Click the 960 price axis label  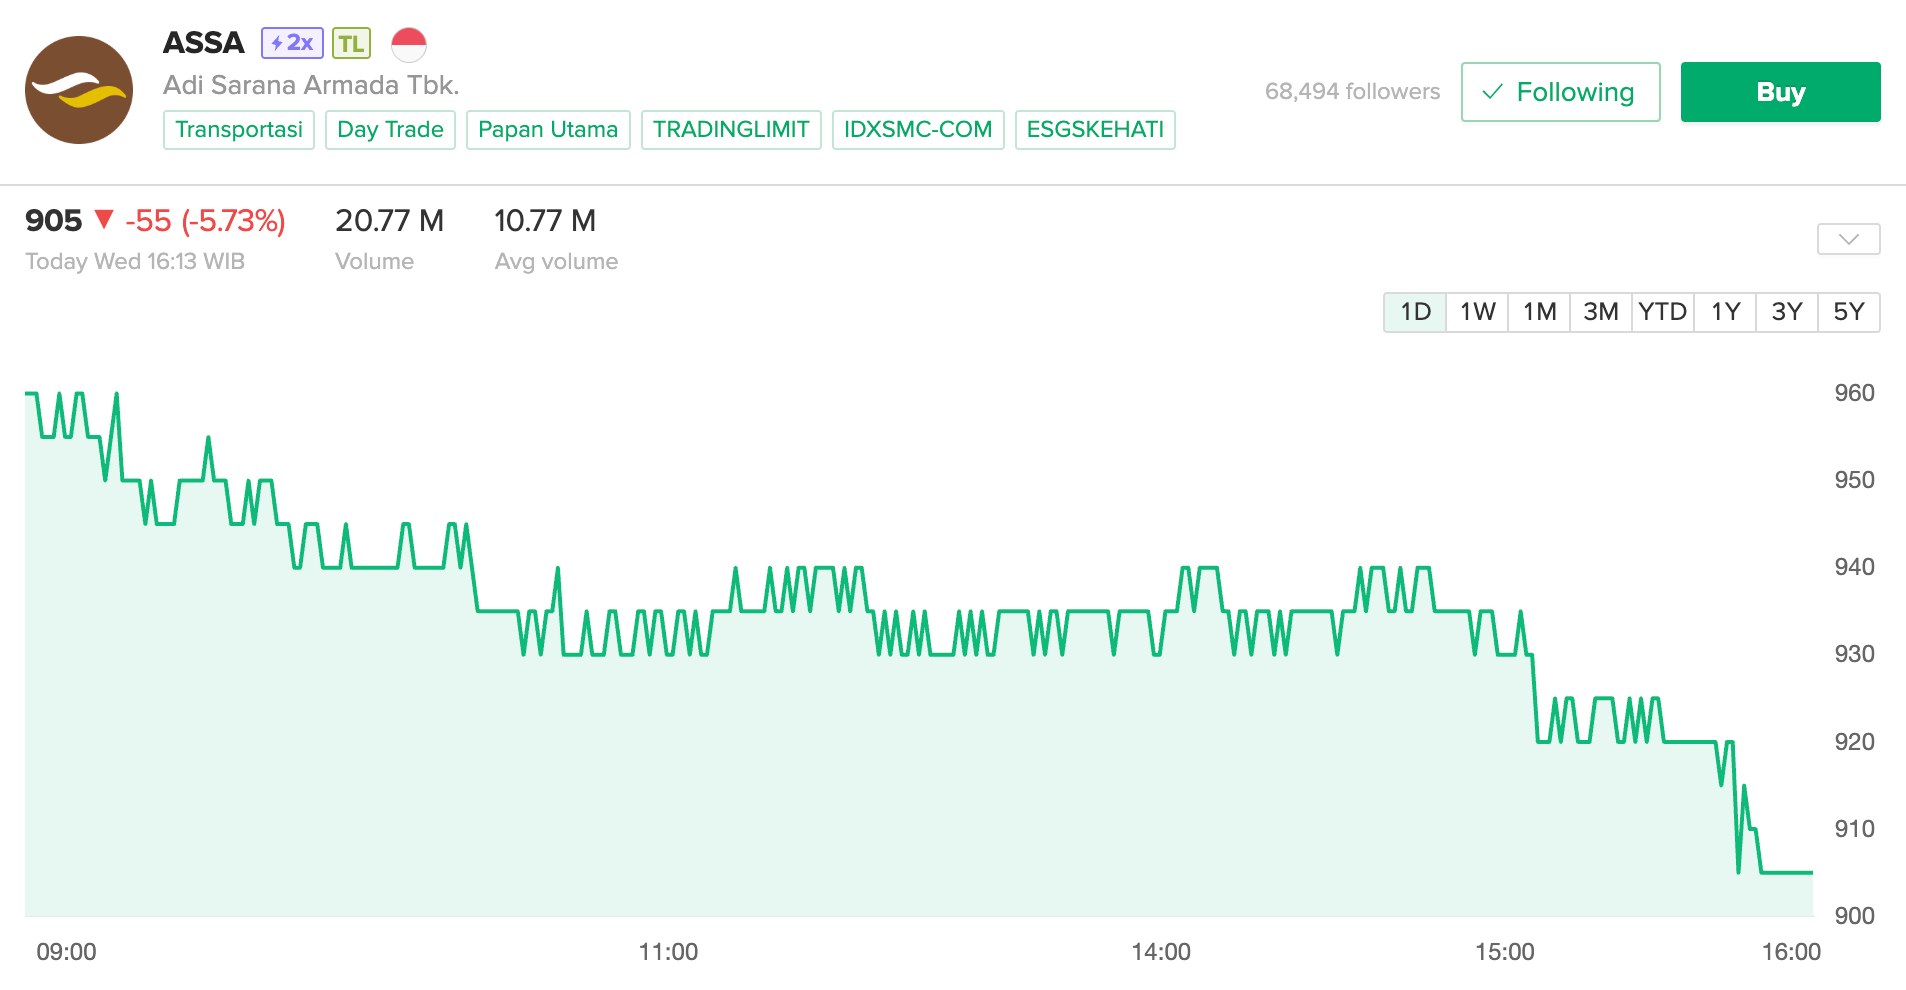point(1854,393)
